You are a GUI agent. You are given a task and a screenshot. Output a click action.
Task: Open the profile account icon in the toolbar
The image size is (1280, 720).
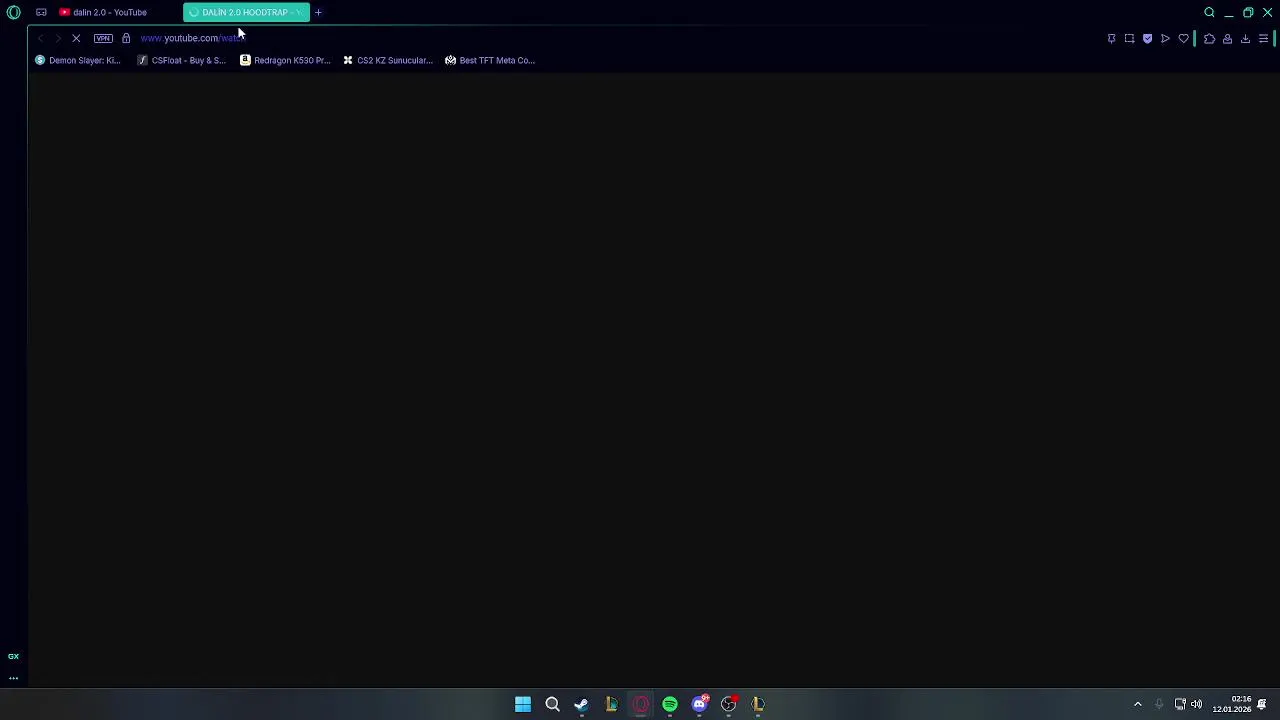coord(1227,38)
